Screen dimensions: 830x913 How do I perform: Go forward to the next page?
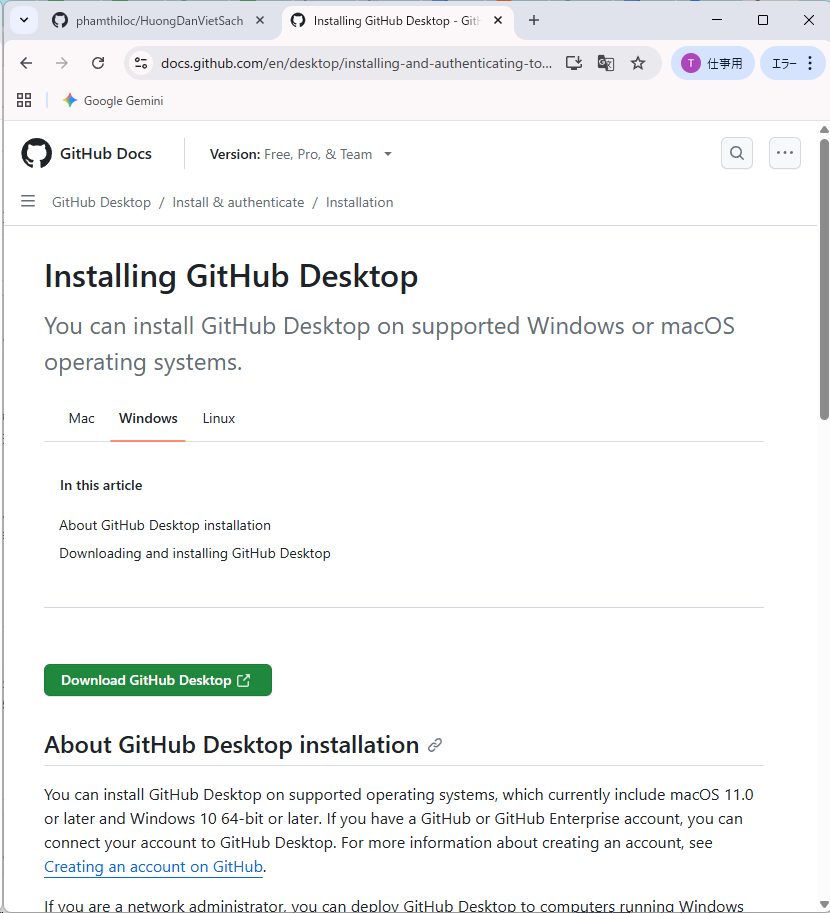click(x=62, y=63)
